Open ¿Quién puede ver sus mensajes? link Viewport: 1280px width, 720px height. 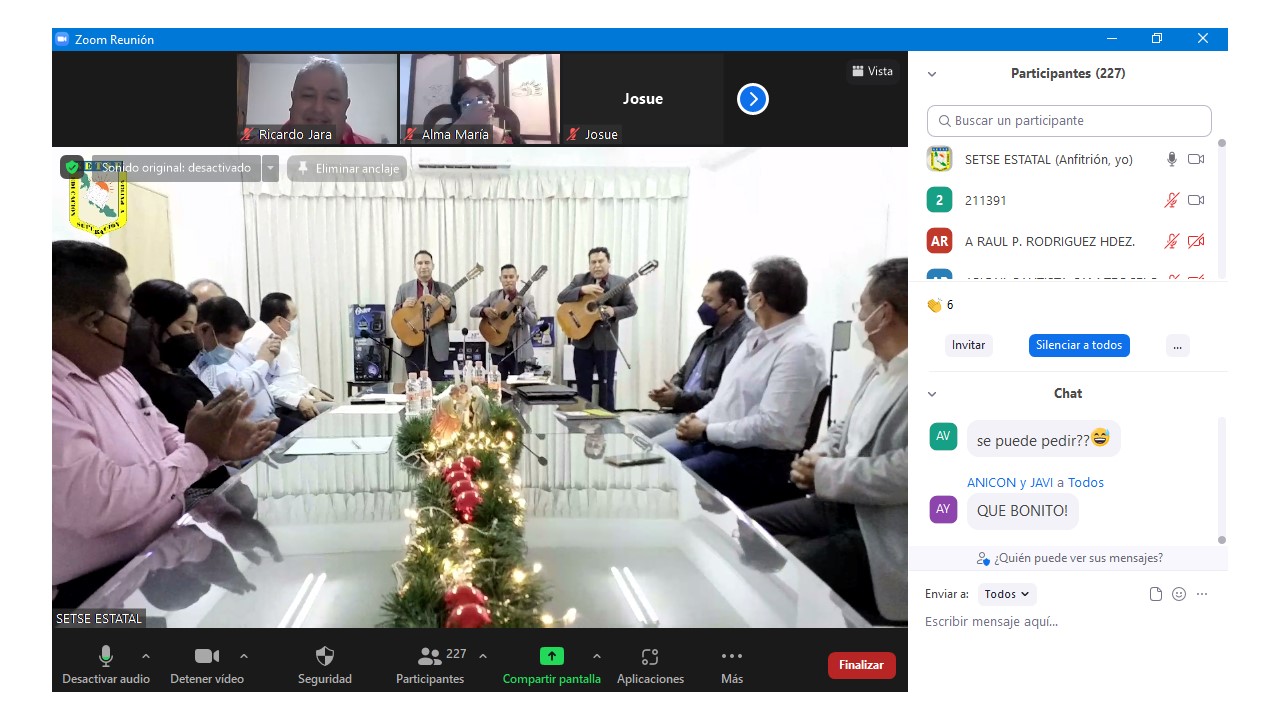[1070, 558]
